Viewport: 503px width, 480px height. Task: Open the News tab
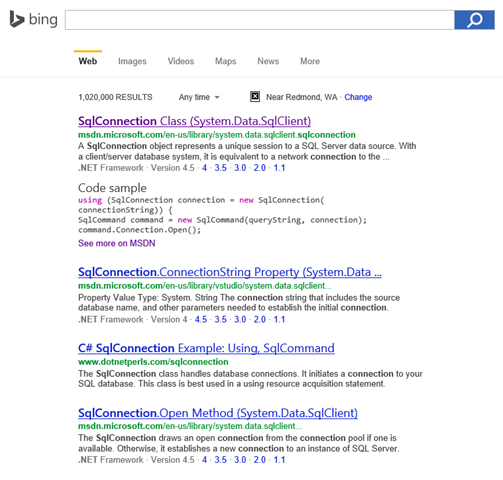[x=268, y=61]
